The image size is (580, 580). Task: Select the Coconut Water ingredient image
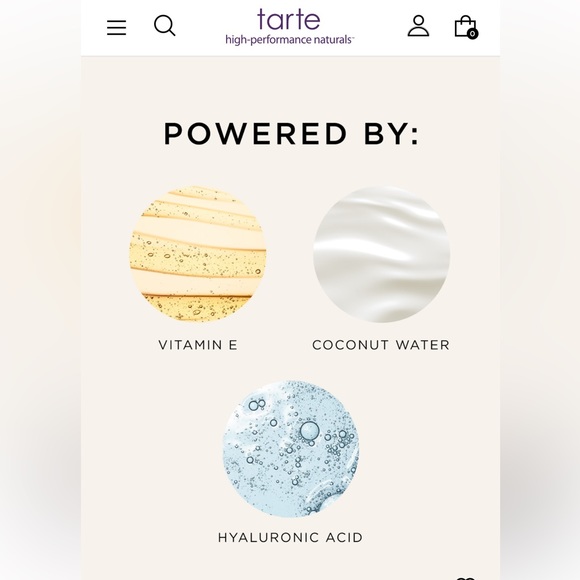tap(381, 254)
